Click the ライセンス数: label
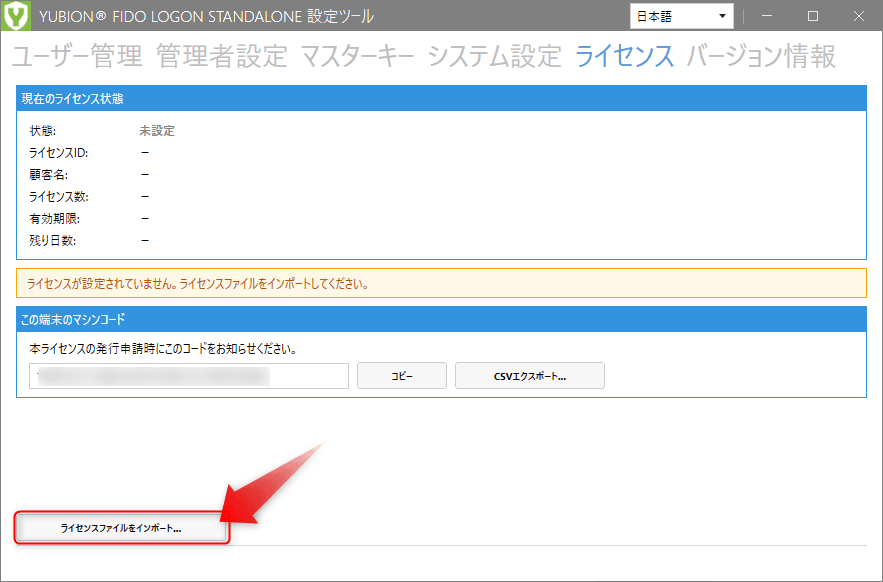This screenshot has width=883, height=582. pyautogui.click(x=59, y=197)
